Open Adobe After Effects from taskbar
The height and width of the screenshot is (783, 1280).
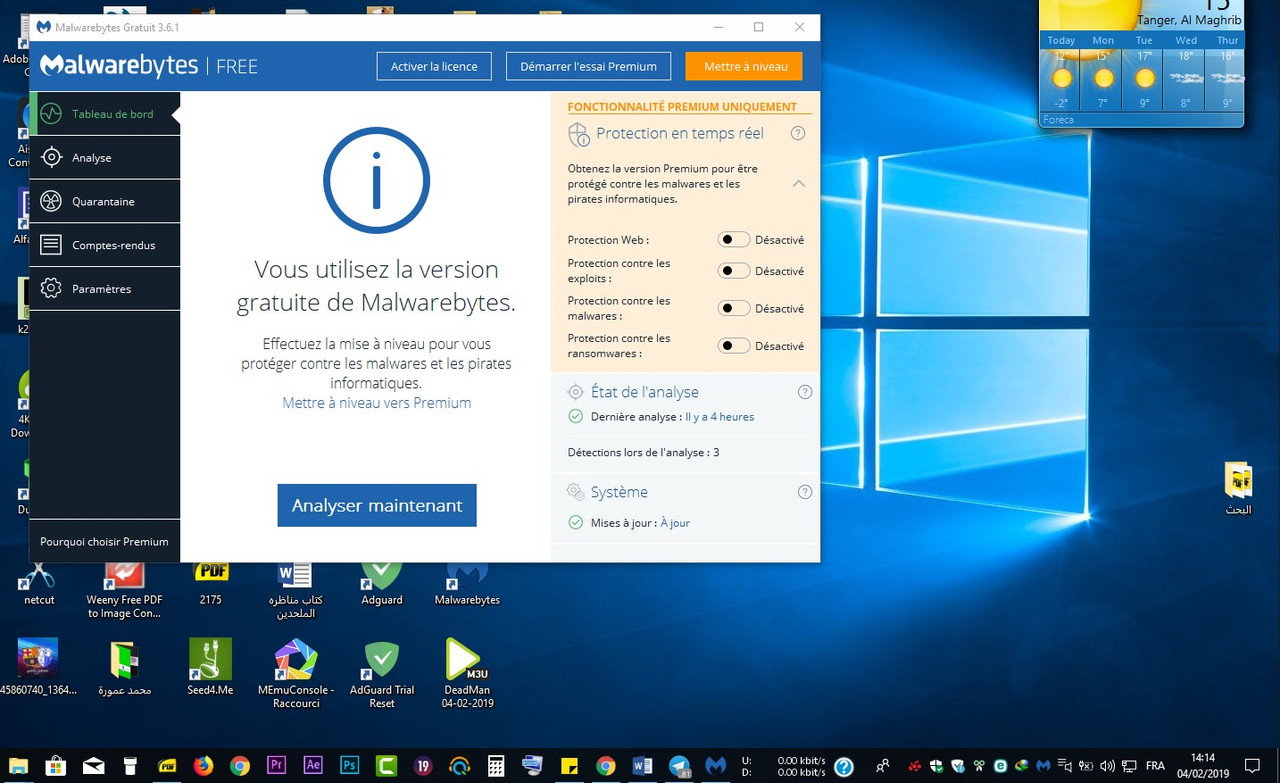click(x=313, y=766)
